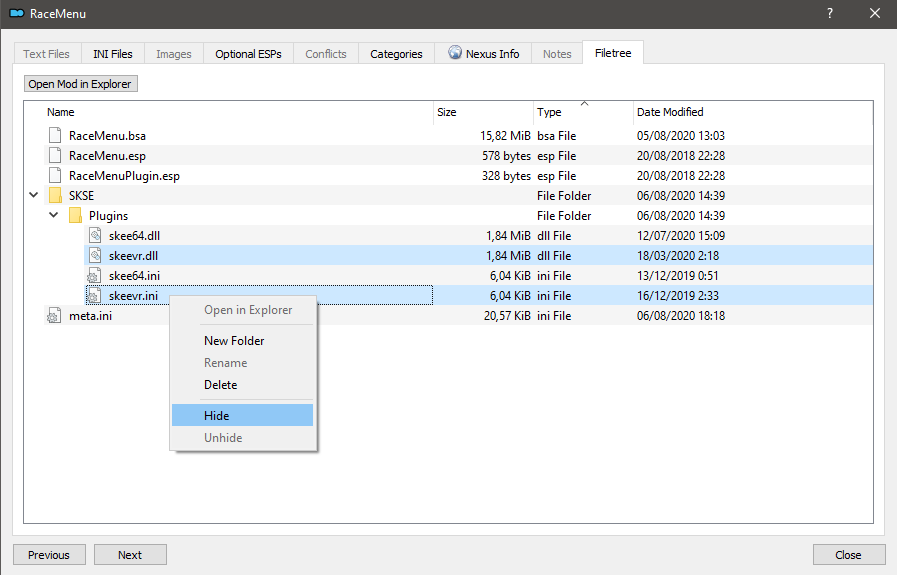The width and height of the screenshot is (897, 575).
Task: Sort by the Size column header
Action: 483,112
